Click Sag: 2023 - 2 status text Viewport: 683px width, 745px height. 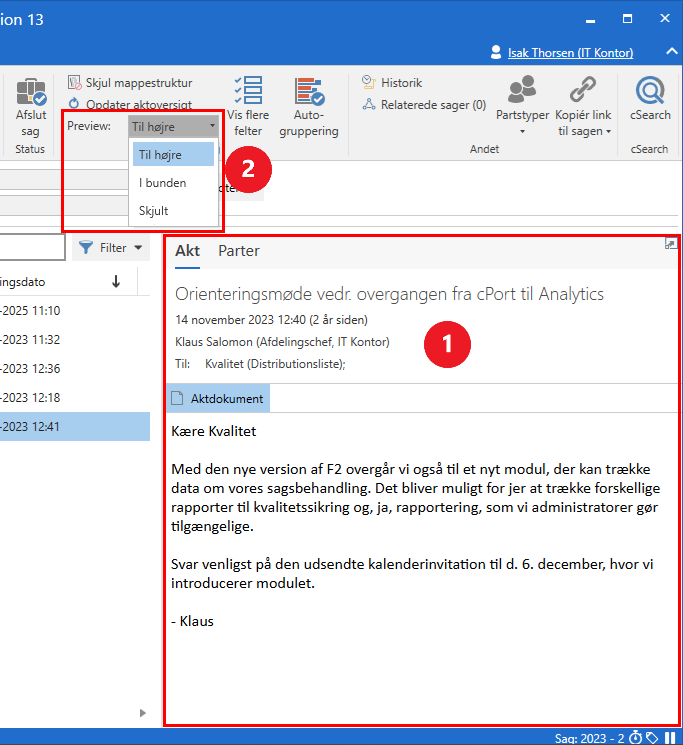pos(589,738)
